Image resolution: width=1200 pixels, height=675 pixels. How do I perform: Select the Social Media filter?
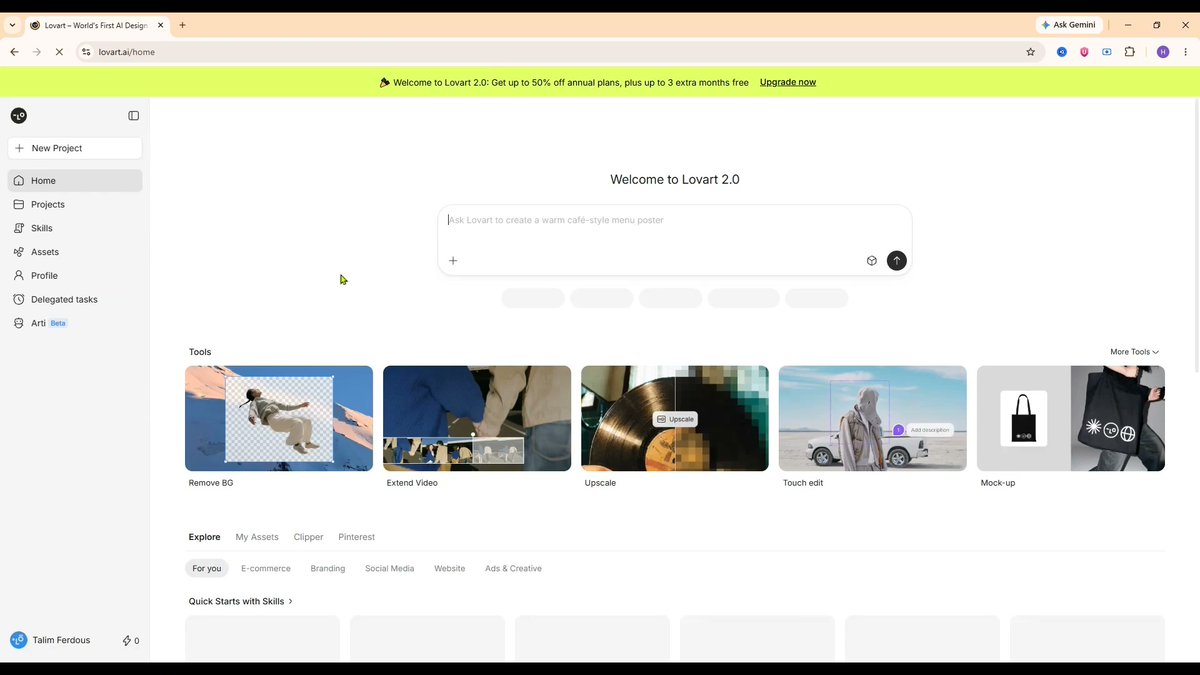coord(389,568)
